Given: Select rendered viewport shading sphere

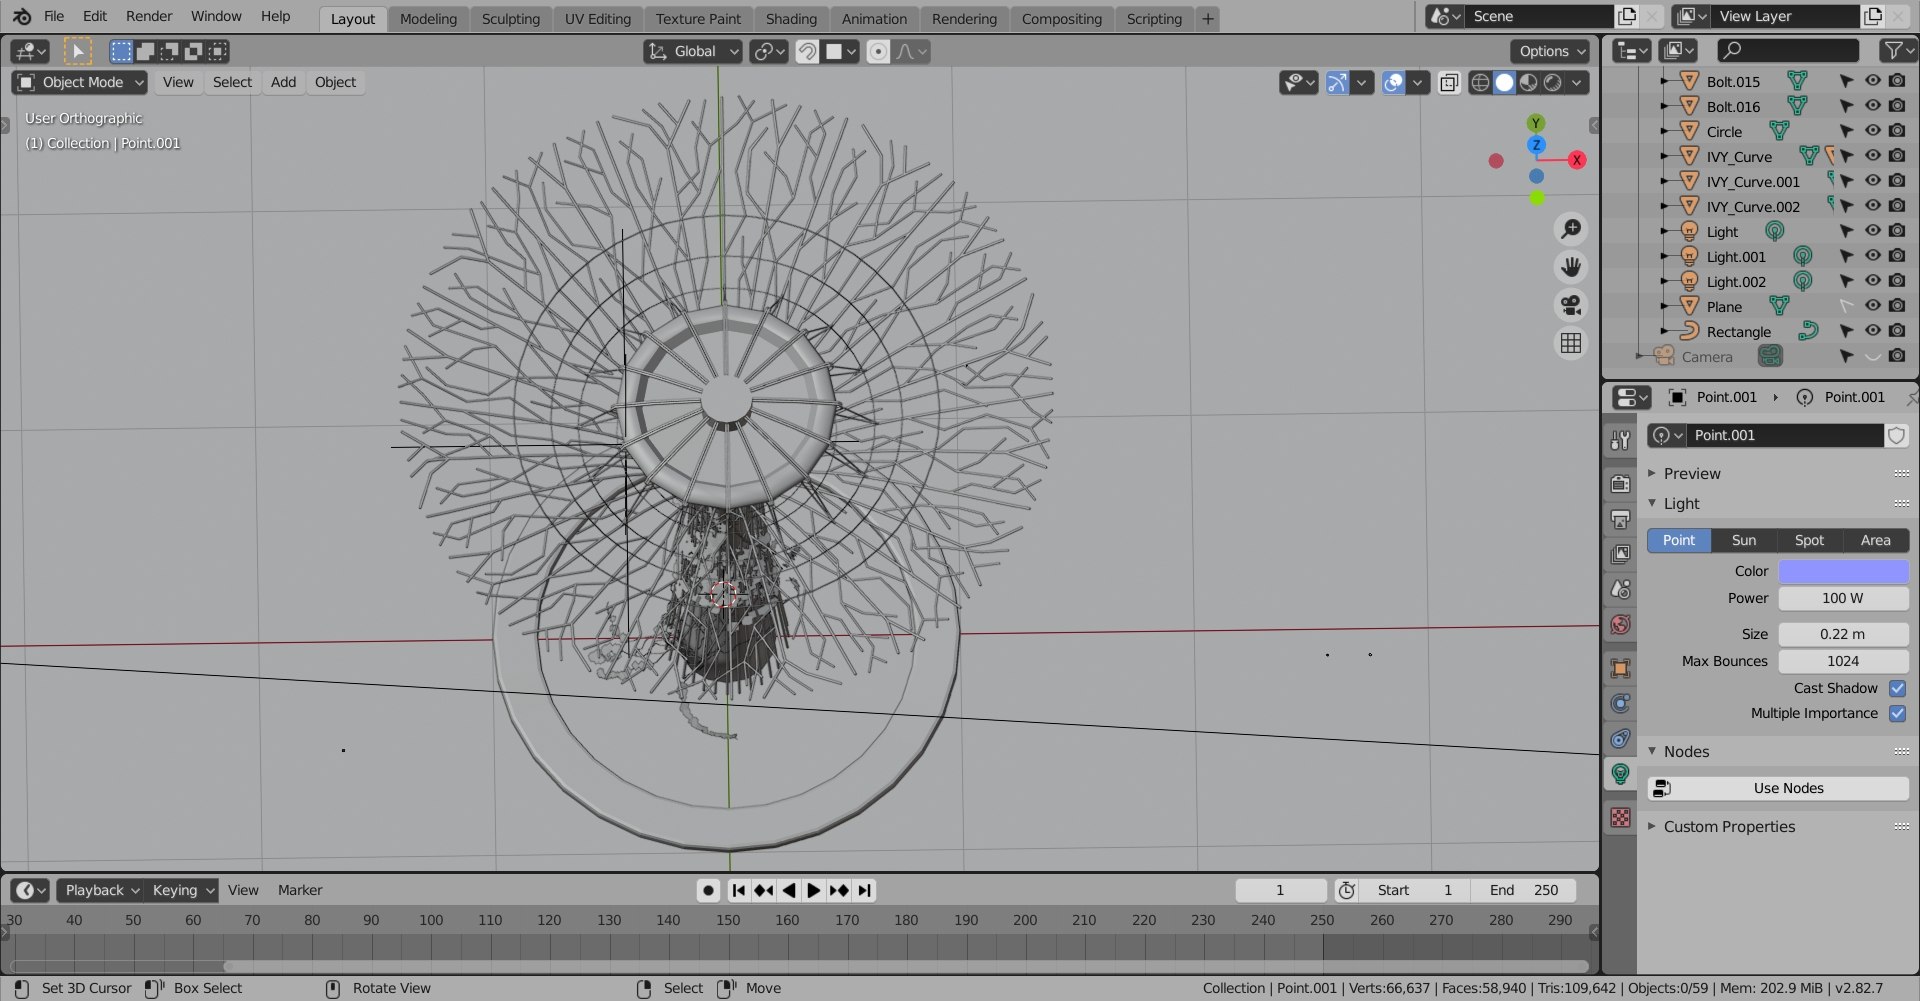Looking at the screenshot, I should tap(1553, 82).
